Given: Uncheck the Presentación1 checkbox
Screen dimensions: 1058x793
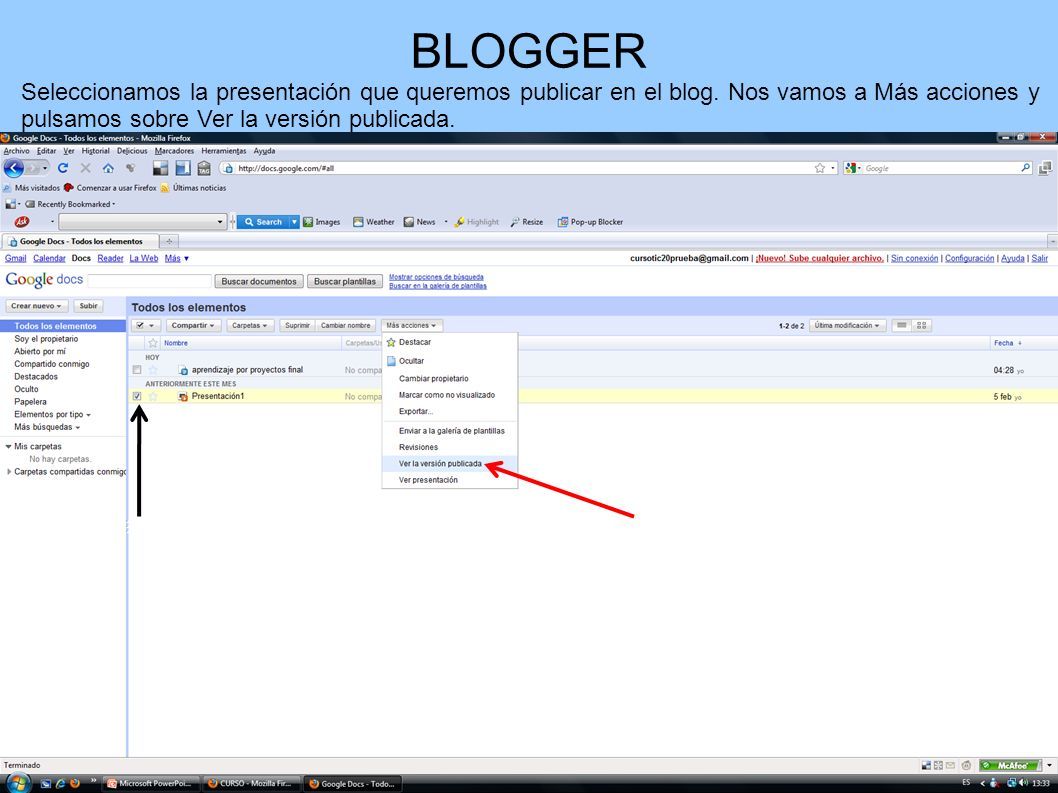Looking at the screenshot, I should point(137,396).
